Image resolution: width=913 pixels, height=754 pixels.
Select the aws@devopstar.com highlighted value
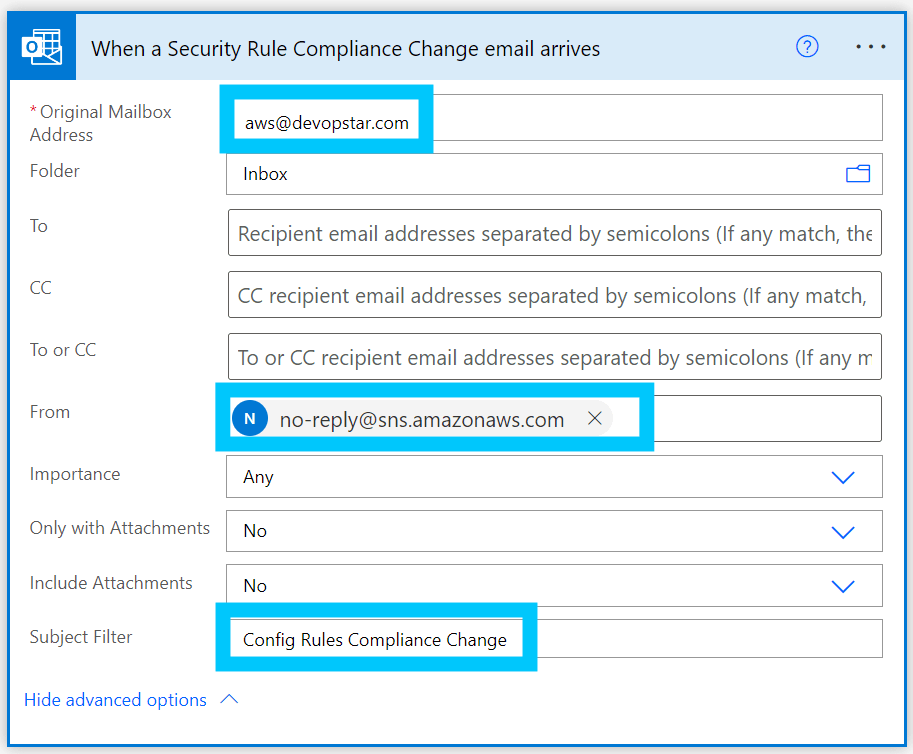pyautogui.click(x=328, y=121)
